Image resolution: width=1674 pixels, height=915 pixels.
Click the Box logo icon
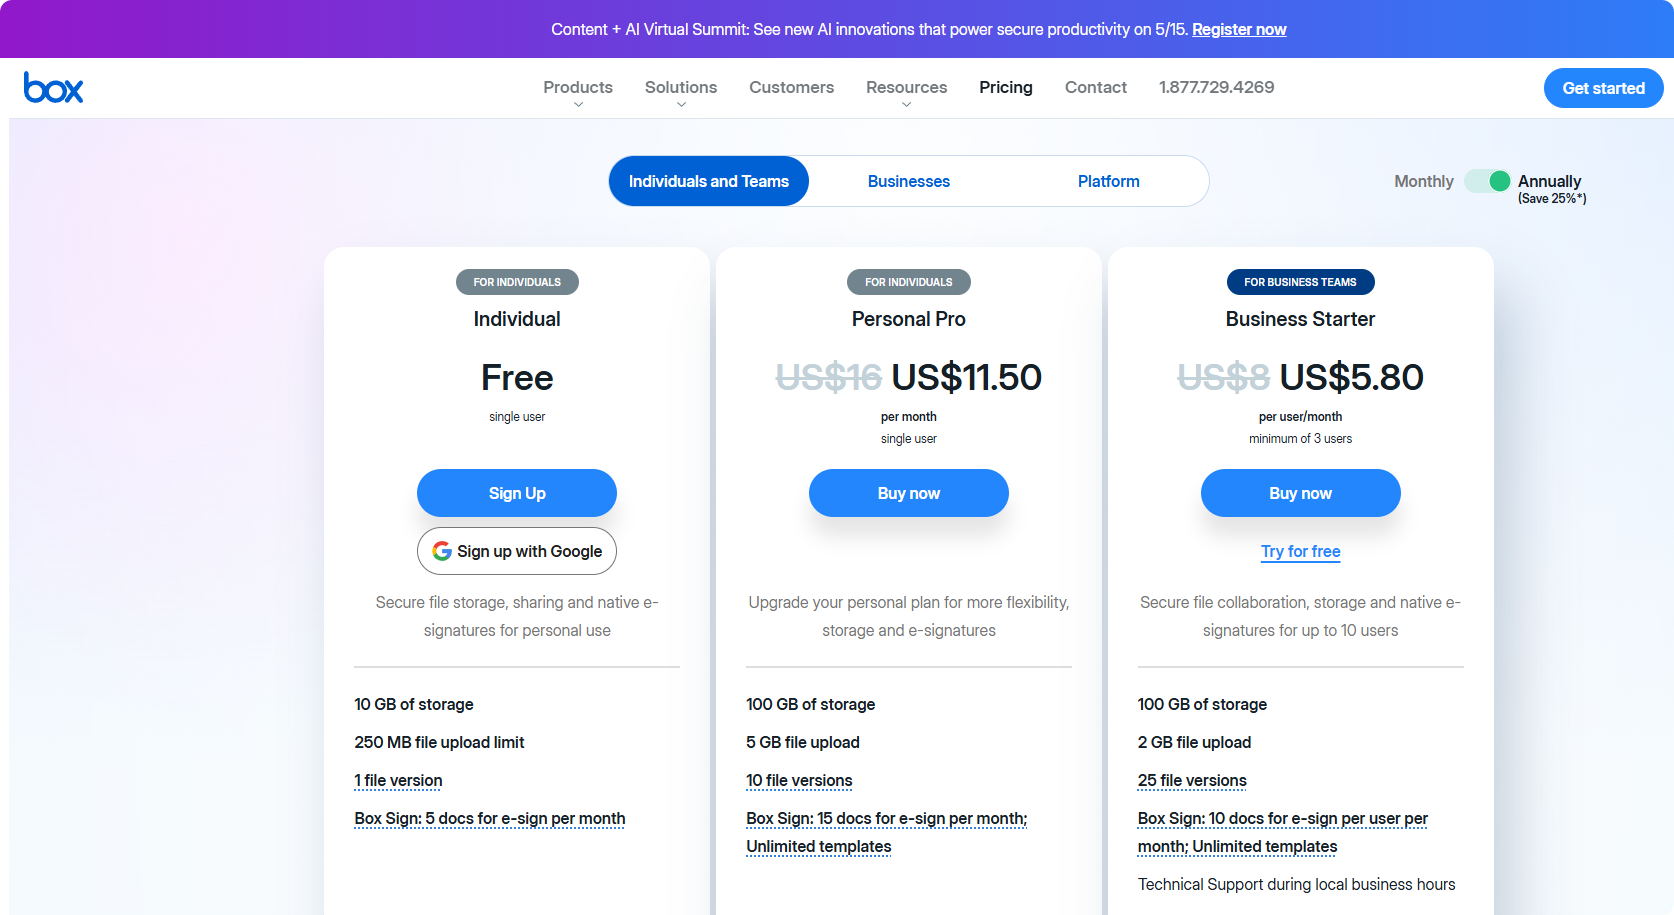tap(54, 88)
